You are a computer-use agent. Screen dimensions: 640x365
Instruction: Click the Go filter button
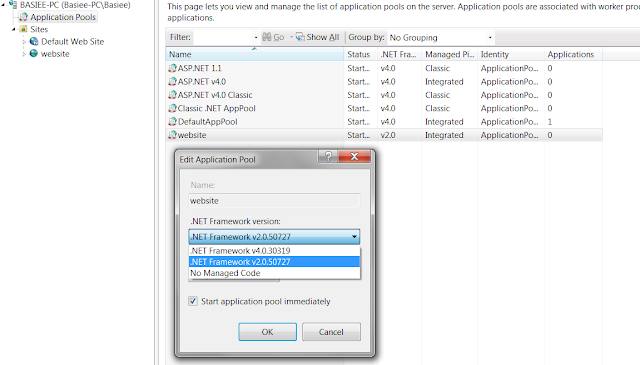pos(273,37)
